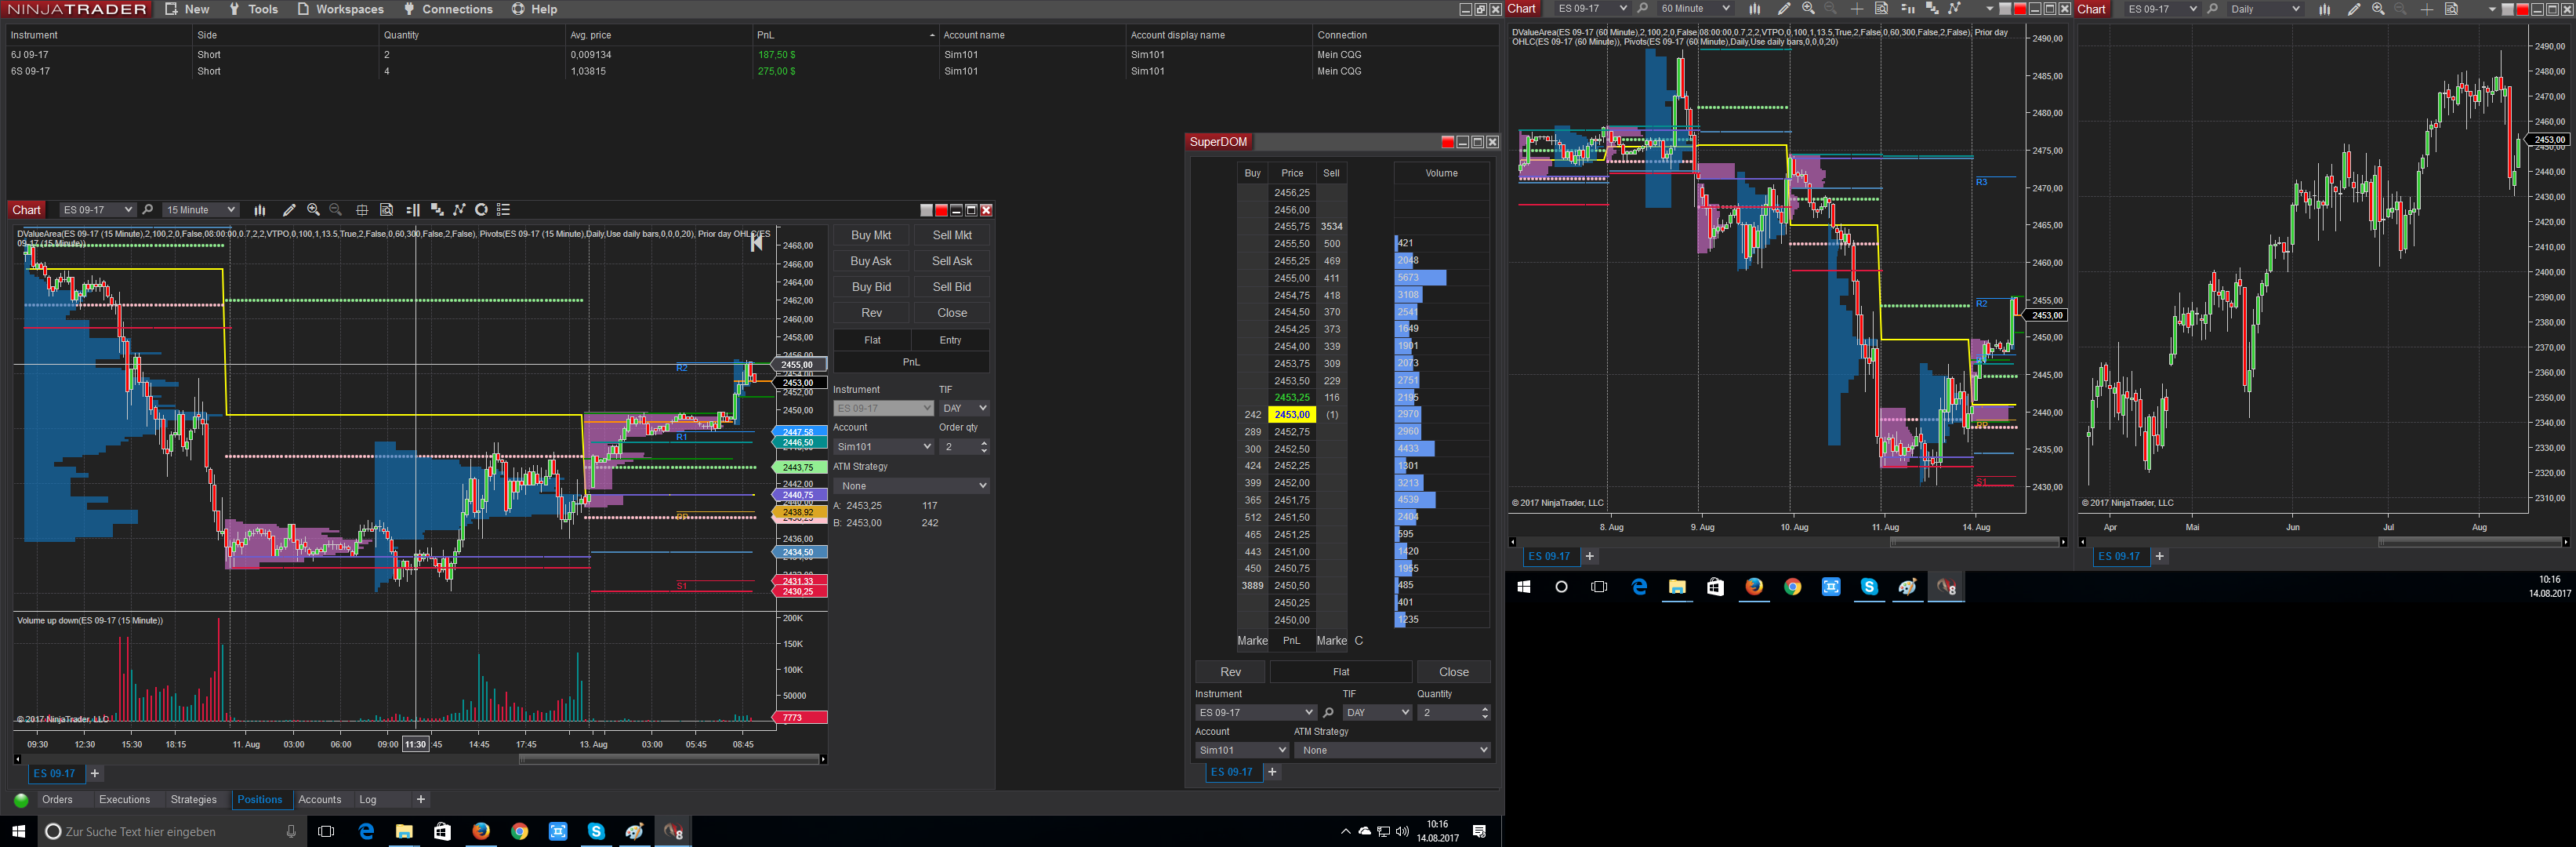Zoom in on the 60 Minute chart

click(1808, 9)
